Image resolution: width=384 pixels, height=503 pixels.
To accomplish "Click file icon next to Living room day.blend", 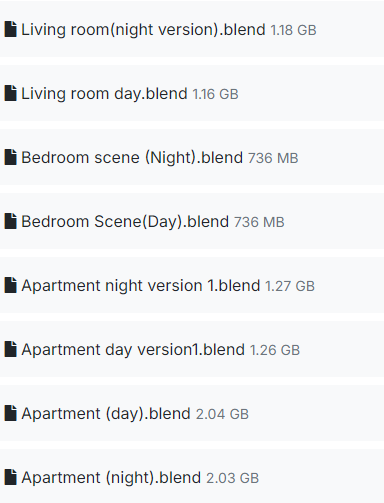I will point(10,93).
